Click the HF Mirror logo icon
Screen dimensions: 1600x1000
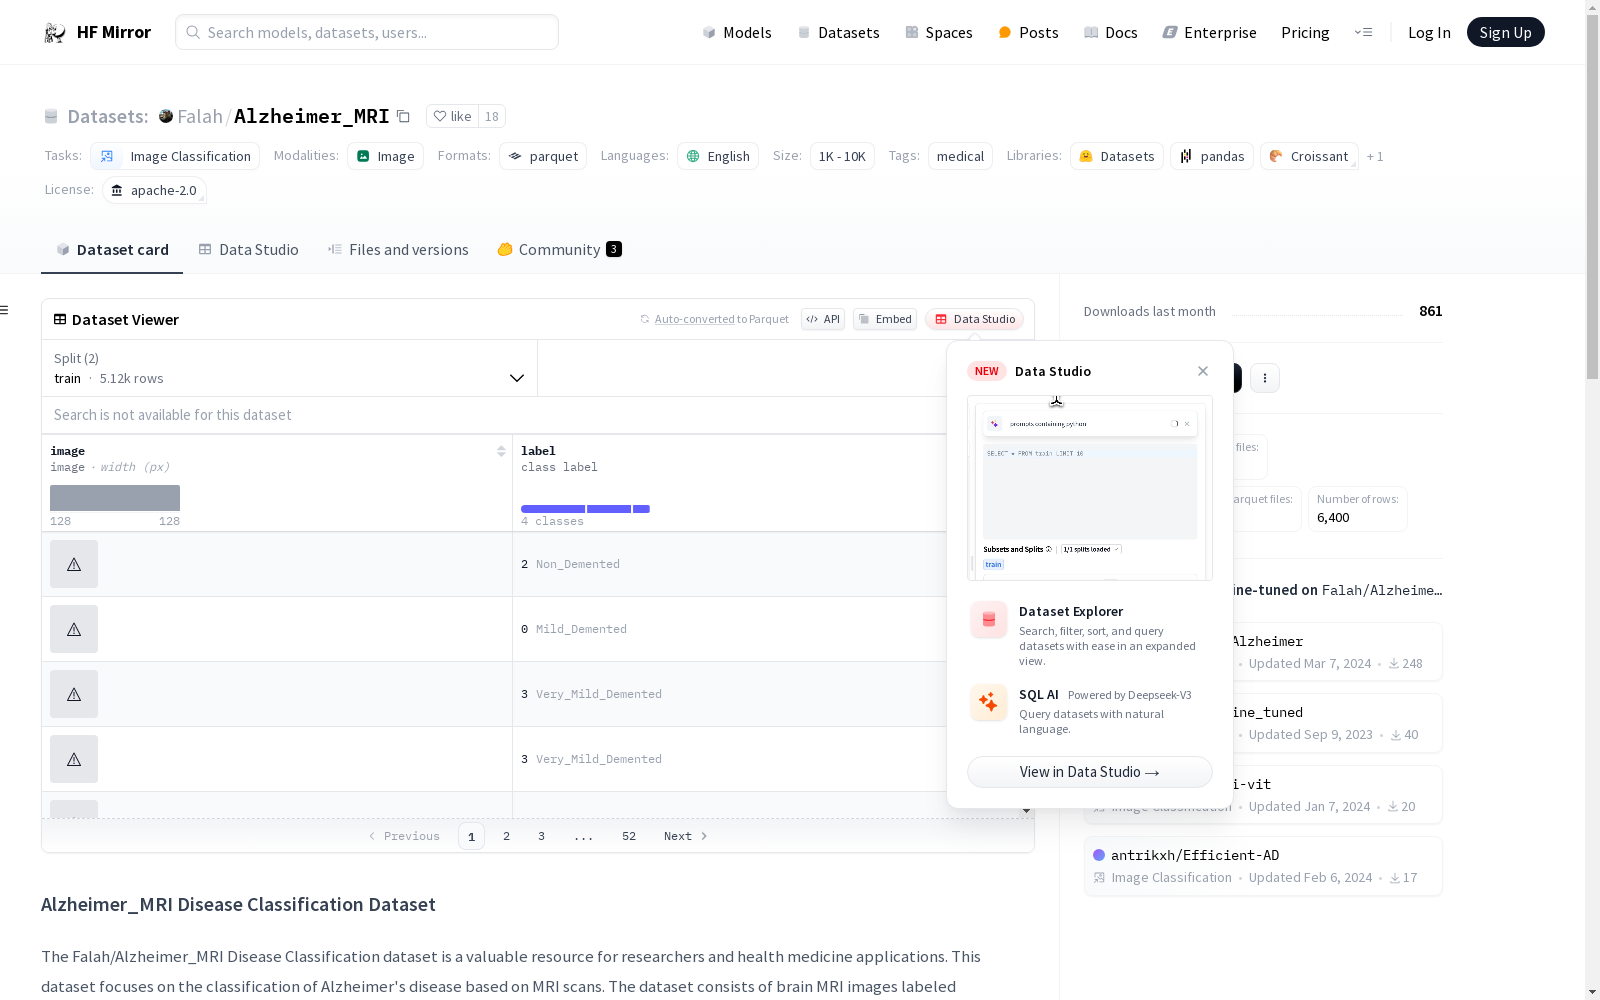pos(55,33)
